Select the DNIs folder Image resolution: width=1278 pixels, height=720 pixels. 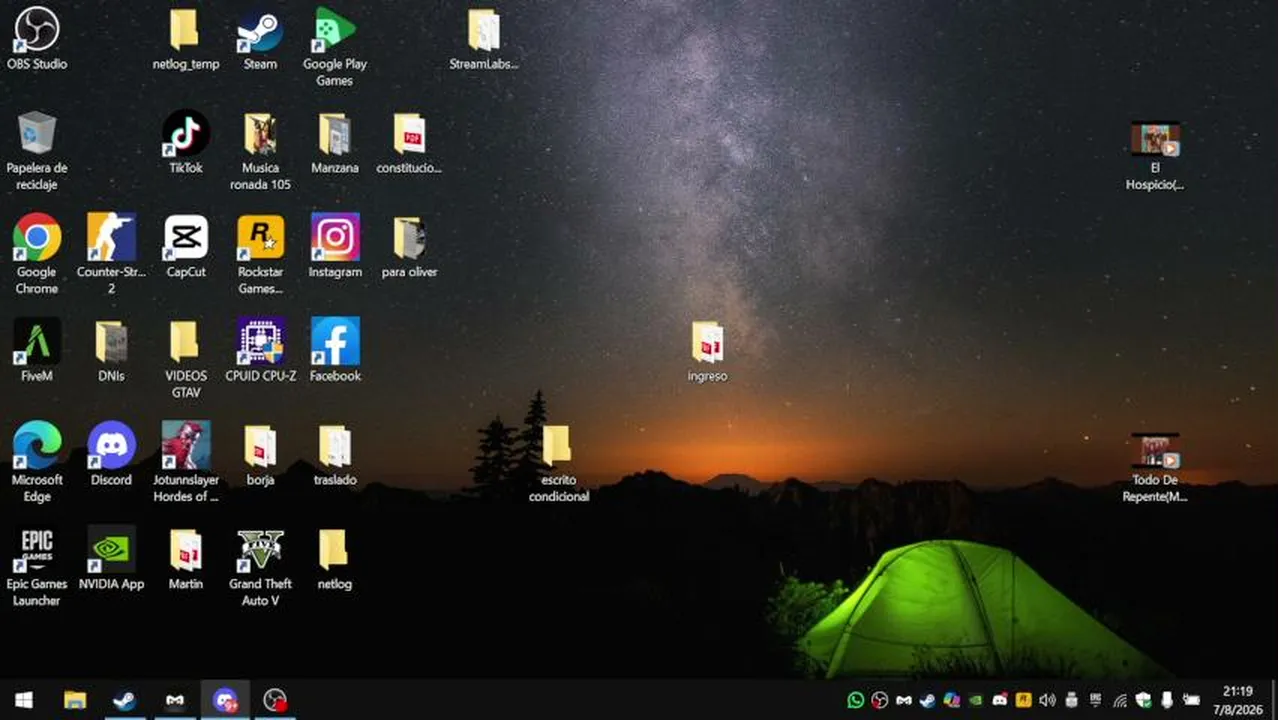tap(111, 351)
